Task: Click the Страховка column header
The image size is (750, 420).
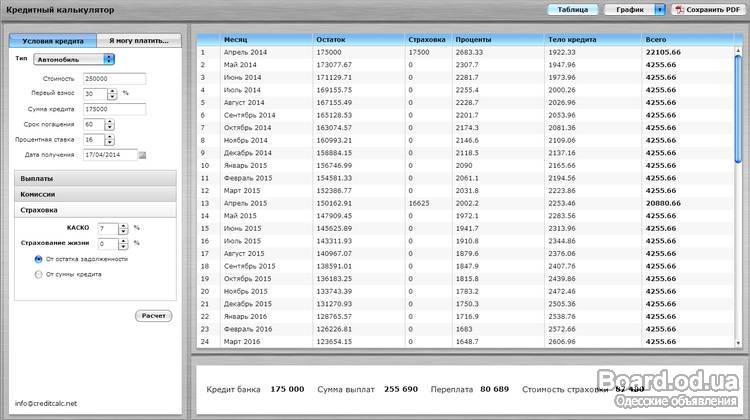Action: tap(429, 40)
